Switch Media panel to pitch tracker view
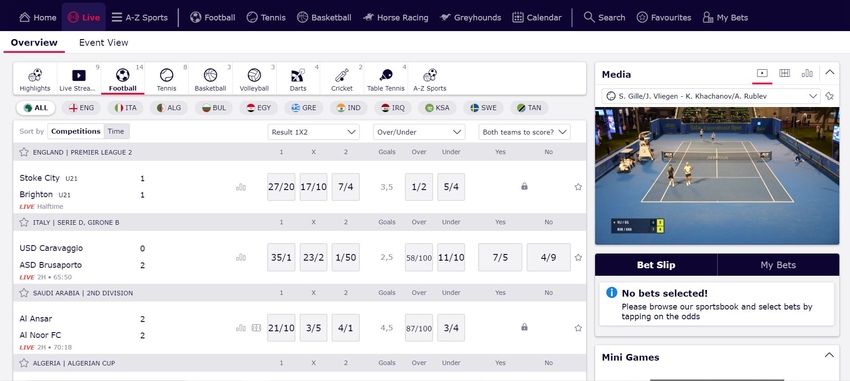 click(784, 73)
